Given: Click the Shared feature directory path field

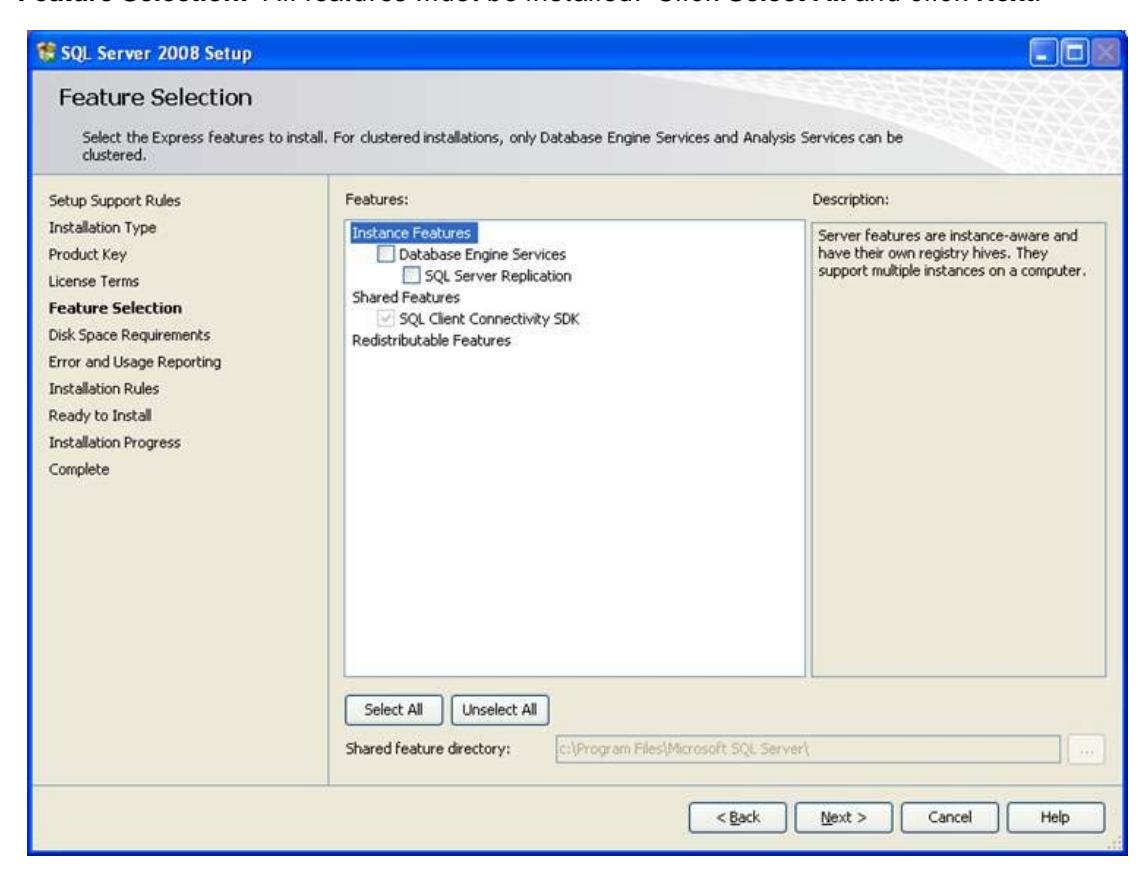Looking at the screenshot, I should click(808, 749).
